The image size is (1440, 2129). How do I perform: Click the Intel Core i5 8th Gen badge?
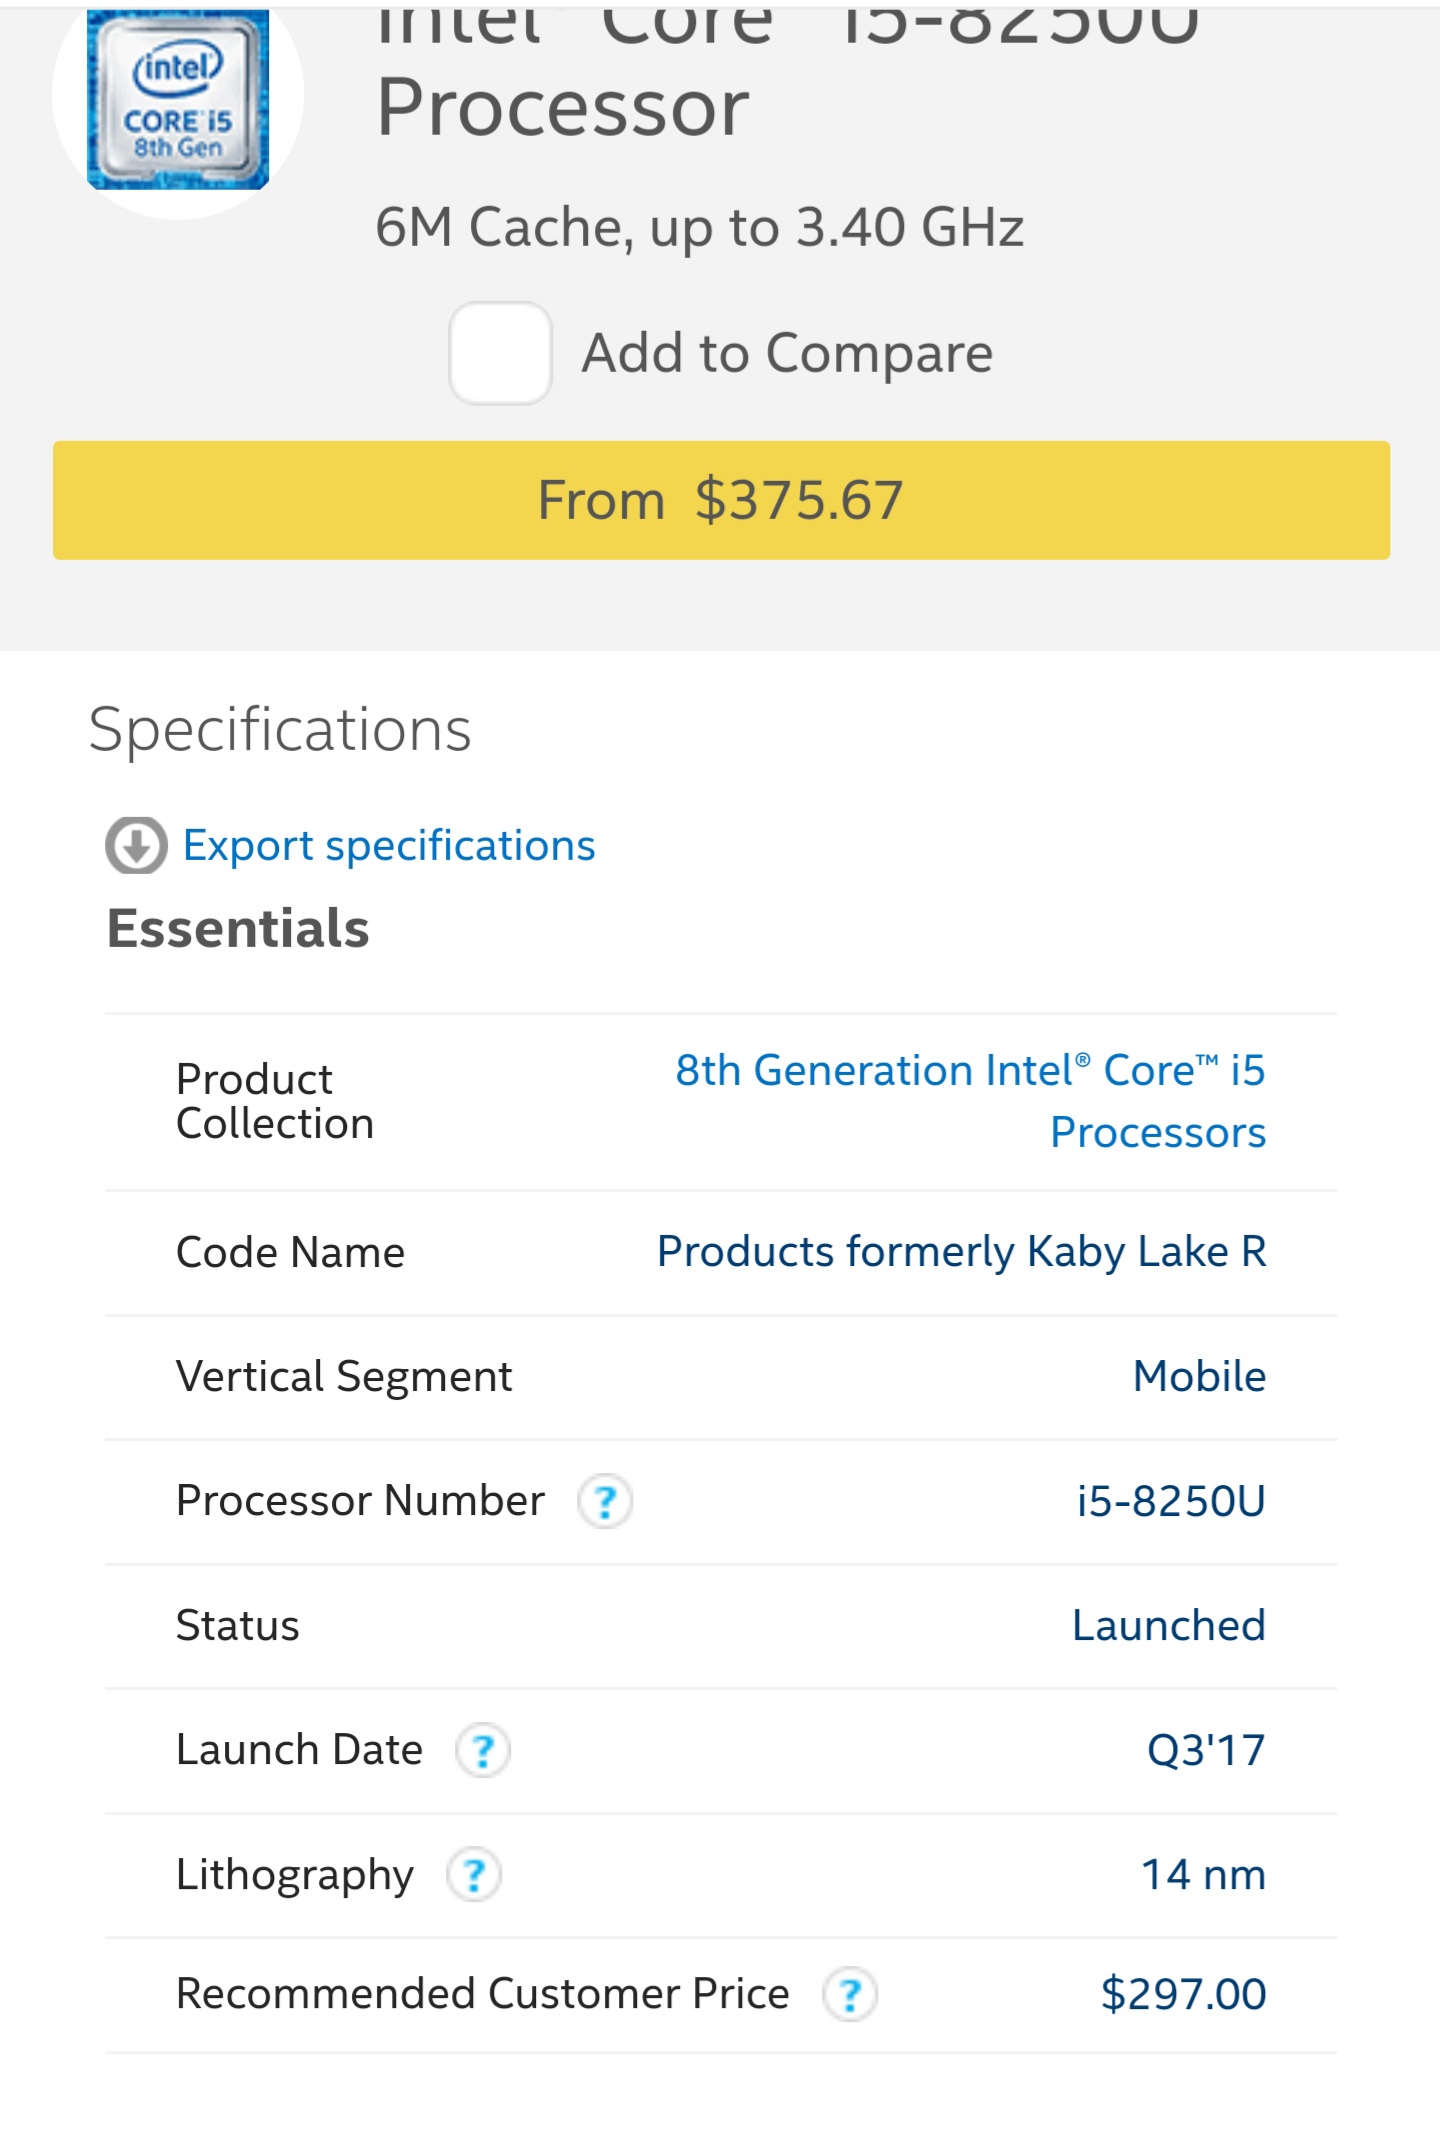pyautogui.click(x=178, y=100)
